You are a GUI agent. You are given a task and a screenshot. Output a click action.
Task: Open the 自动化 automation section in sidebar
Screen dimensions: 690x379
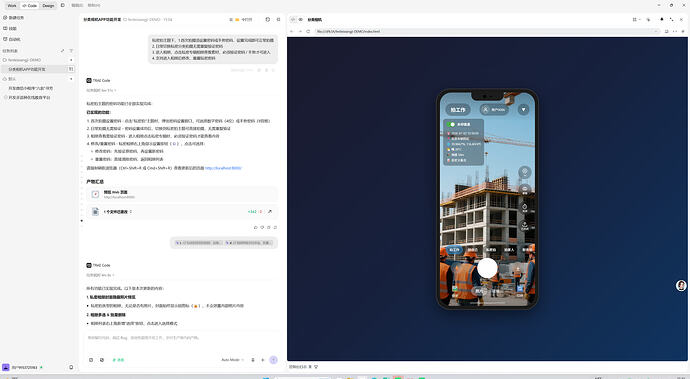point(11,39)
